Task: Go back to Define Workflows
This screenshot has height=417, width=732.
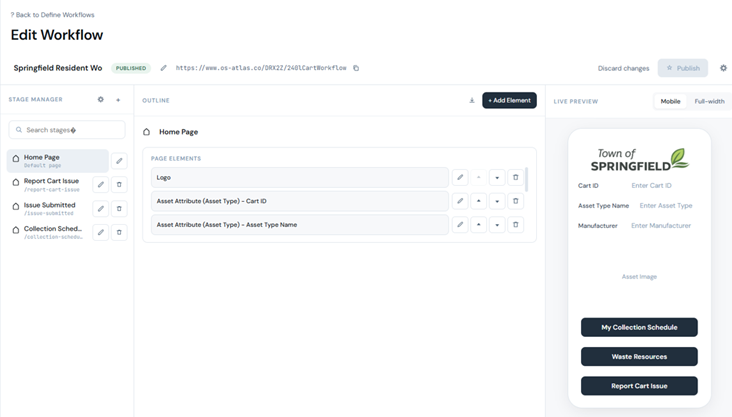Action: 52,15
